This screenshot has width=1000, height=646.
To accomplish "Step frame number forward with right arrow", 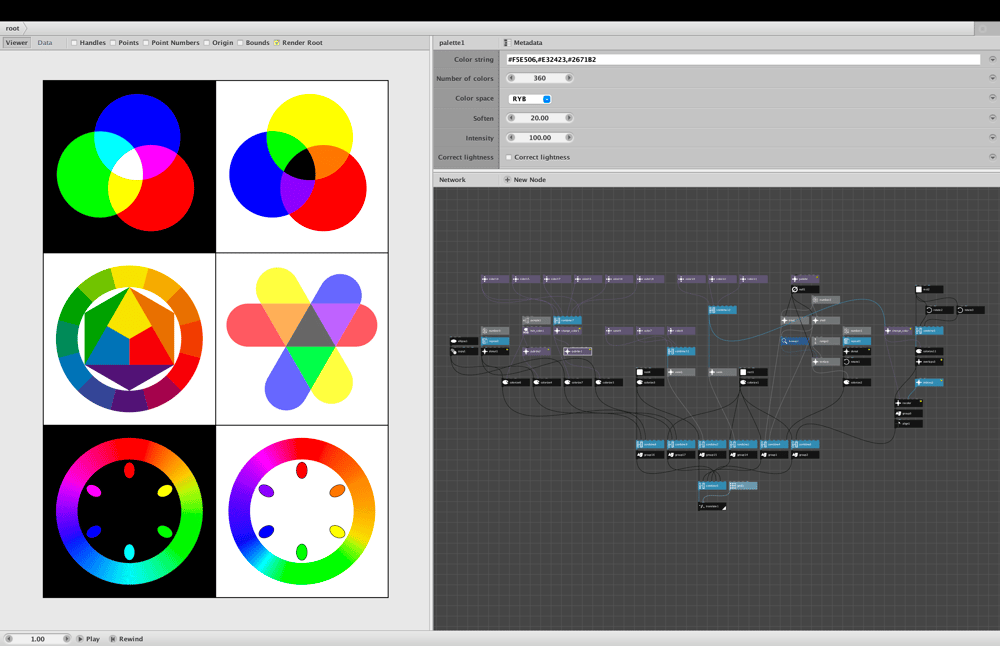I will click(66, 638).
